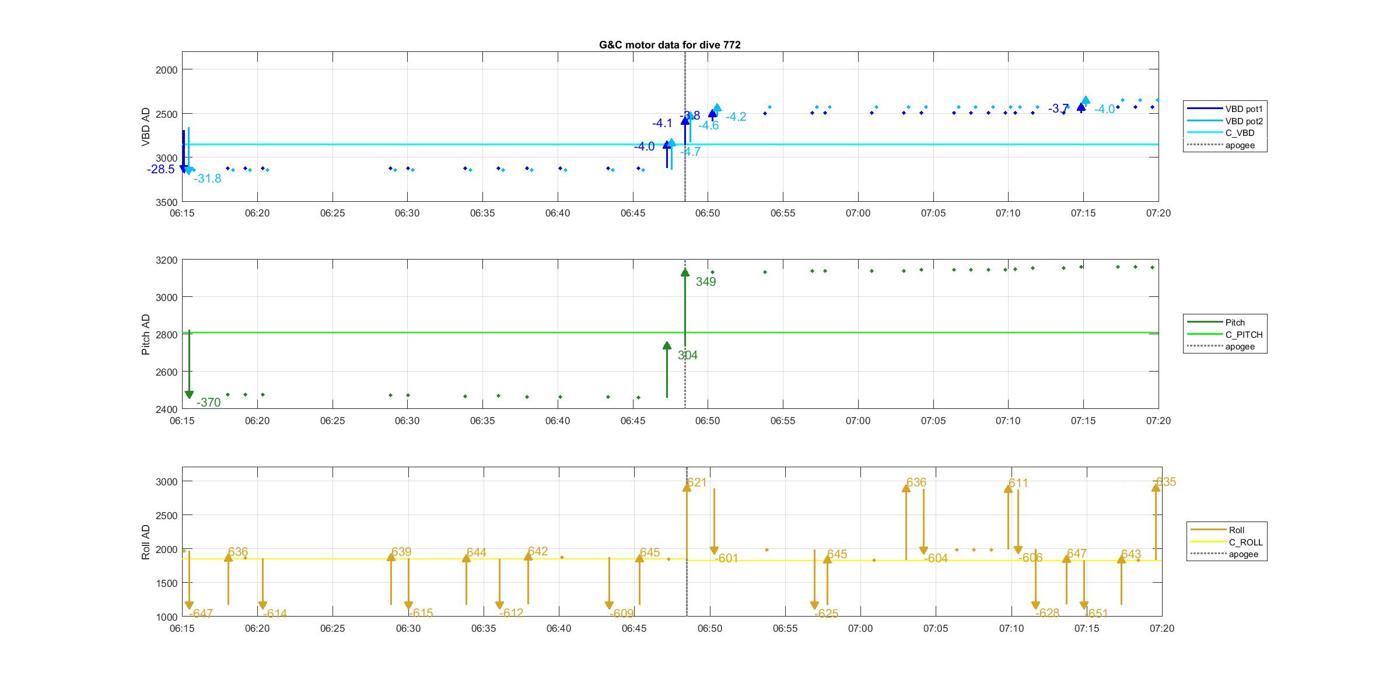
Task: Click the '3500' tick on VBD axis
Action: (166, 201)
